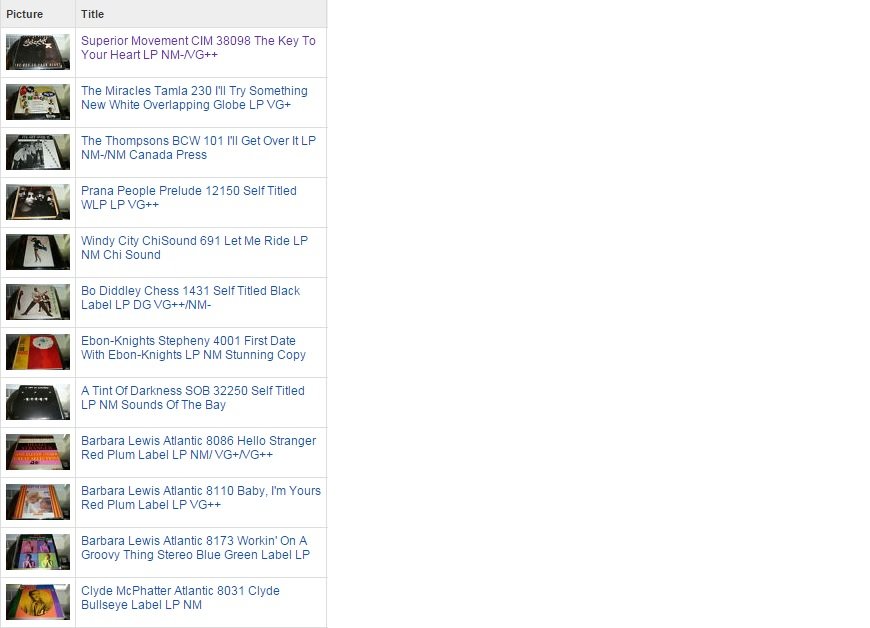Screen dimensions: 870x628
Task: Click the Title column header
Action: click(201, 14)
